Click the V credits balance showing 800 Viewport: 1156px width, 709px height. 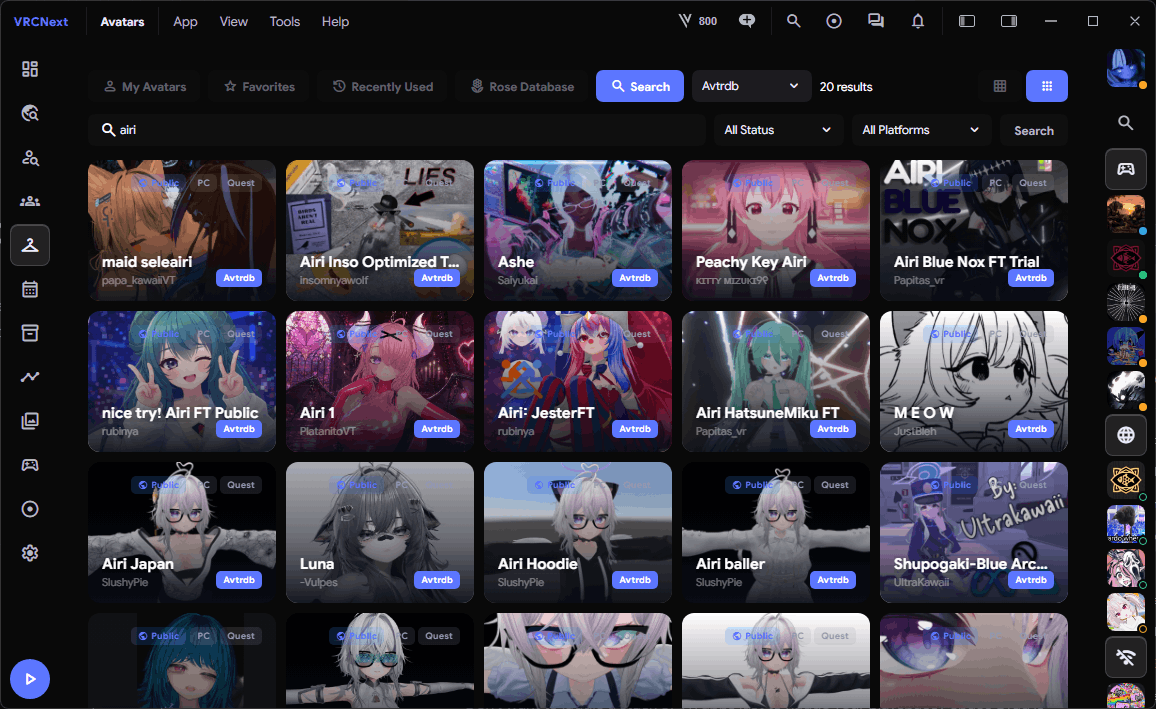pyautogui.click(x=697, y=21)
